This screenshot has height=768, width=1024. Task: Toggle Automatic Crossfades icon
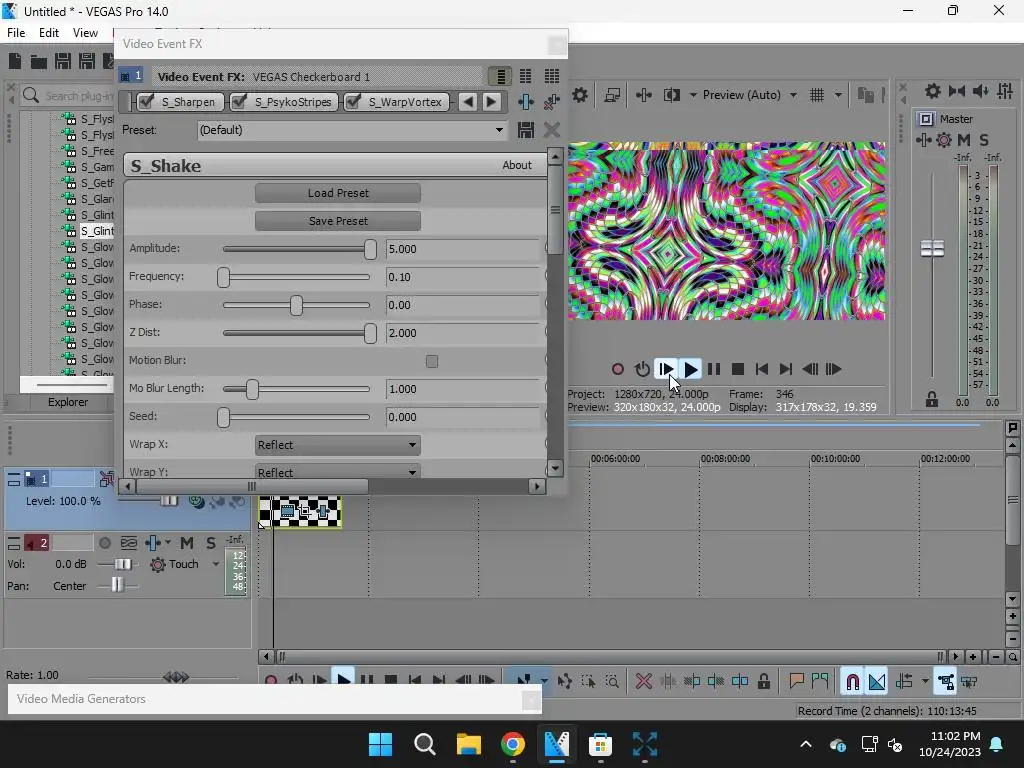click(x=877, y=682)
